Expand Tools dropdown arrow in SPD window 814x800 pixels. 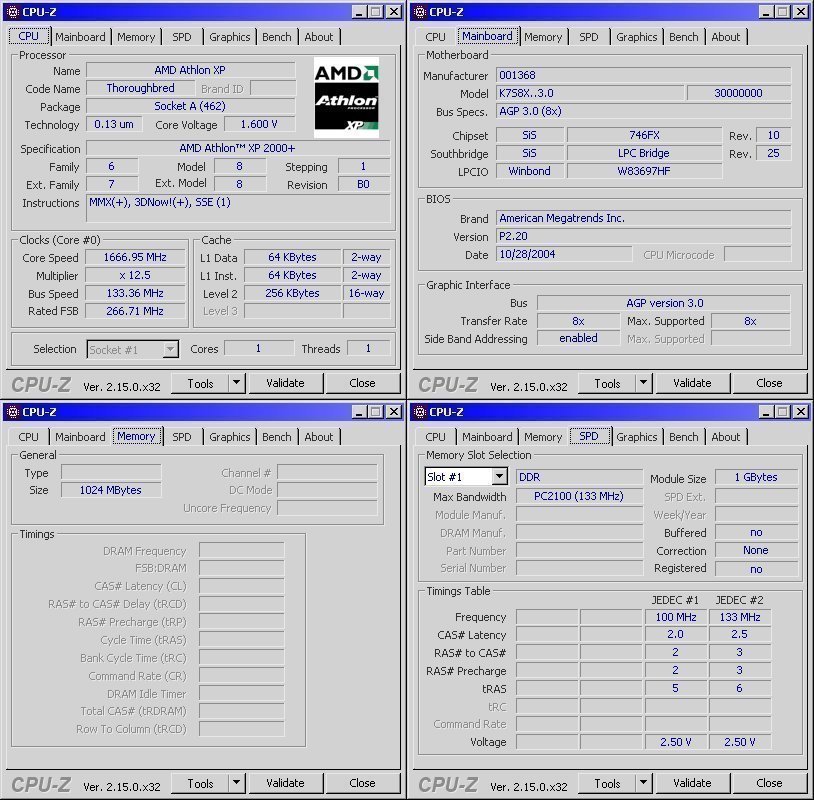click(x=643, y=783)
